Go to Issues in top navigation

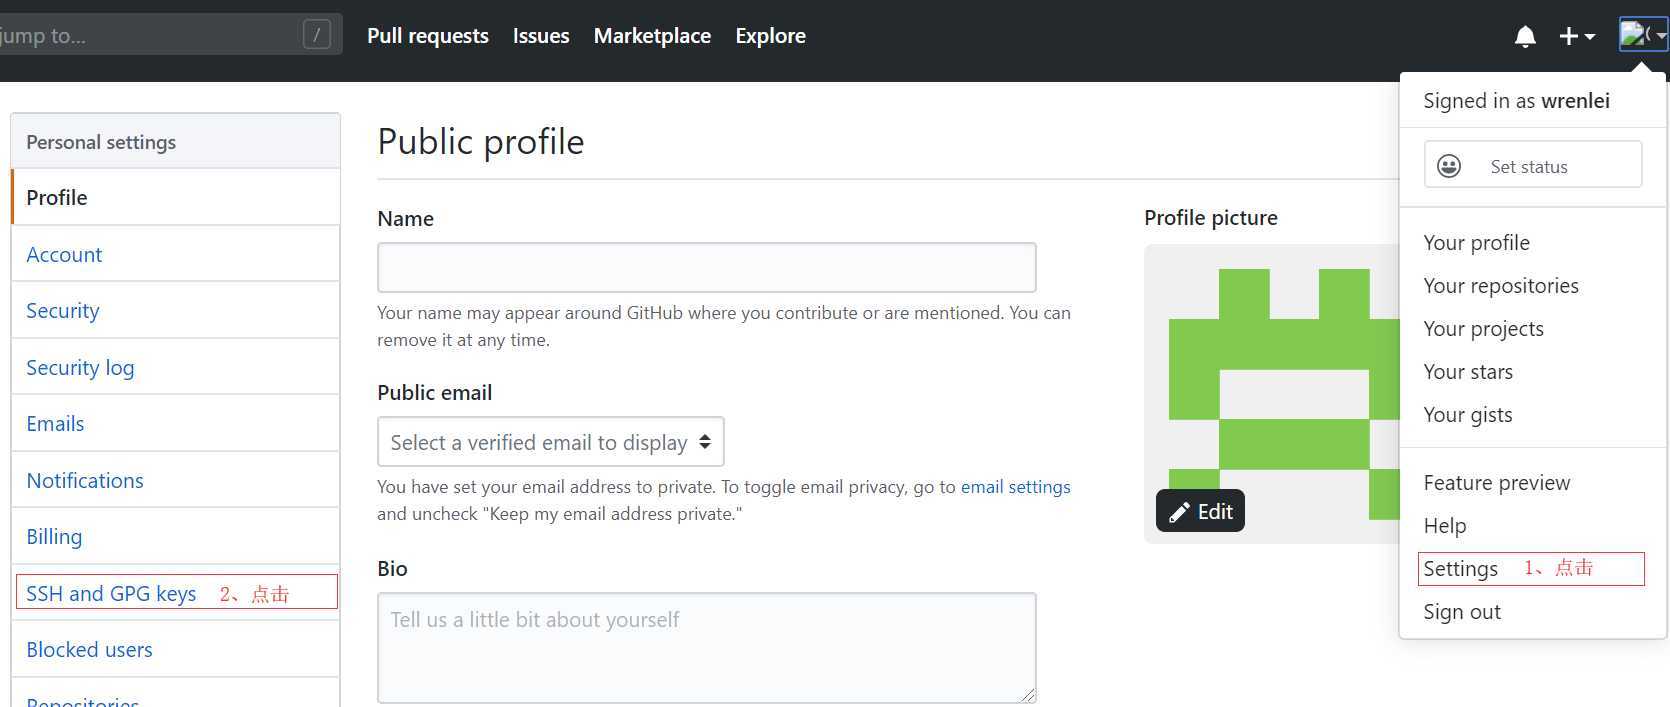(541, 36)
